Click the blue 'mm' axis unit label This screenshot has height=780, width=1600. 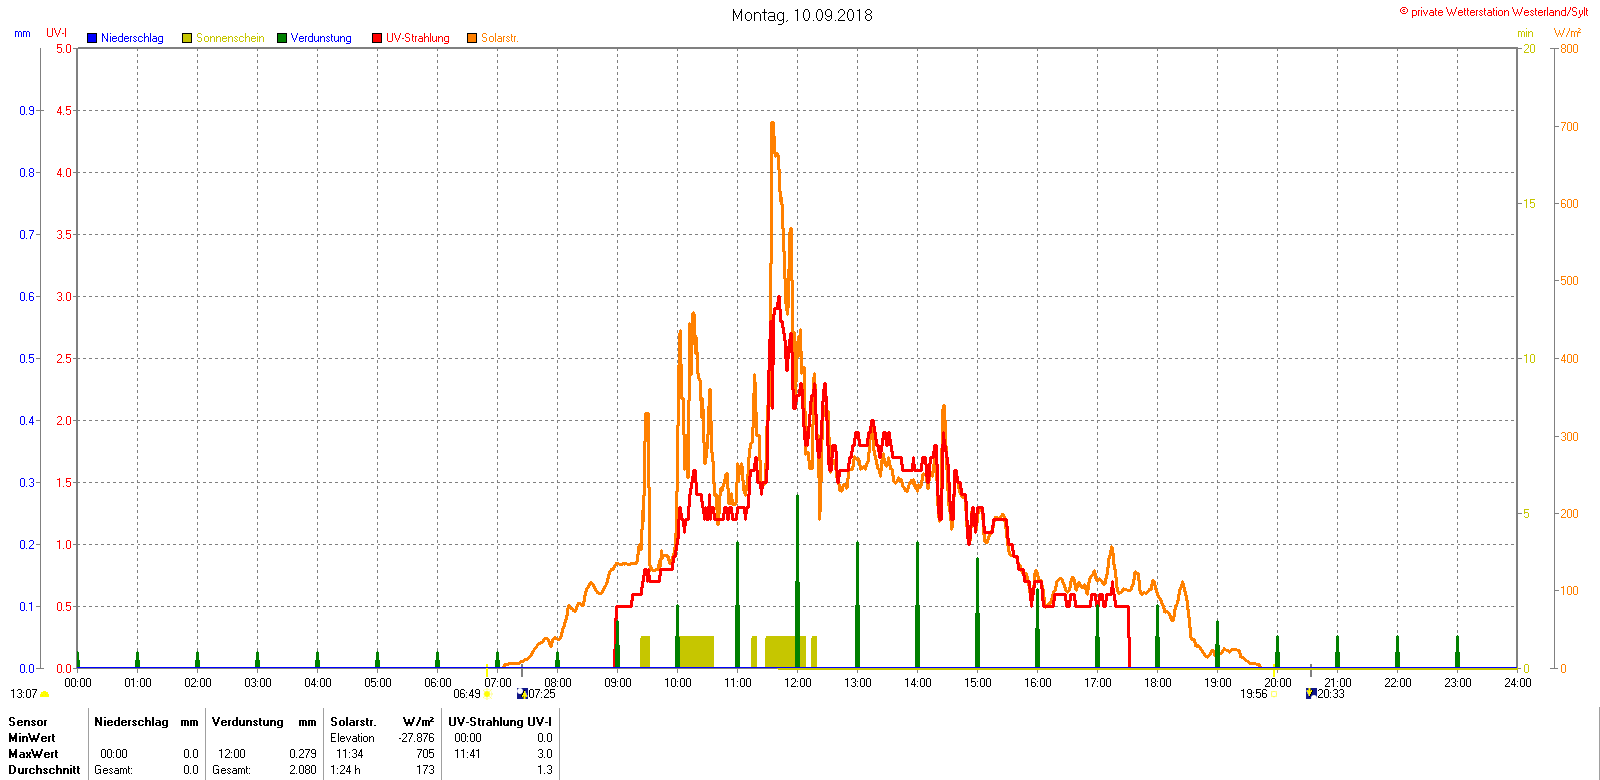22,33
